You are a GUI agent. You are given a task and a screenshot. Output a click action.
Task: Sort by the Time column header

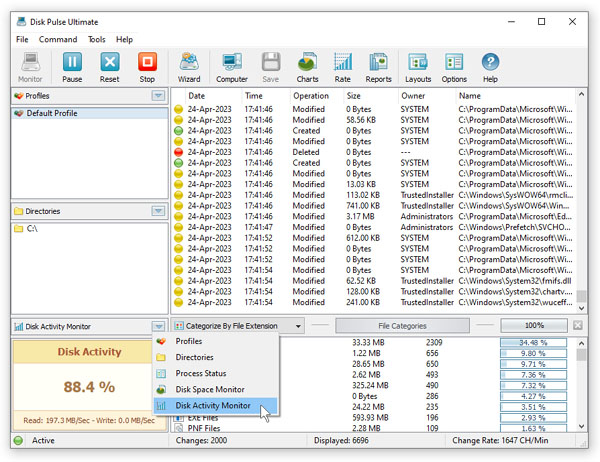(x=266, y=96)
